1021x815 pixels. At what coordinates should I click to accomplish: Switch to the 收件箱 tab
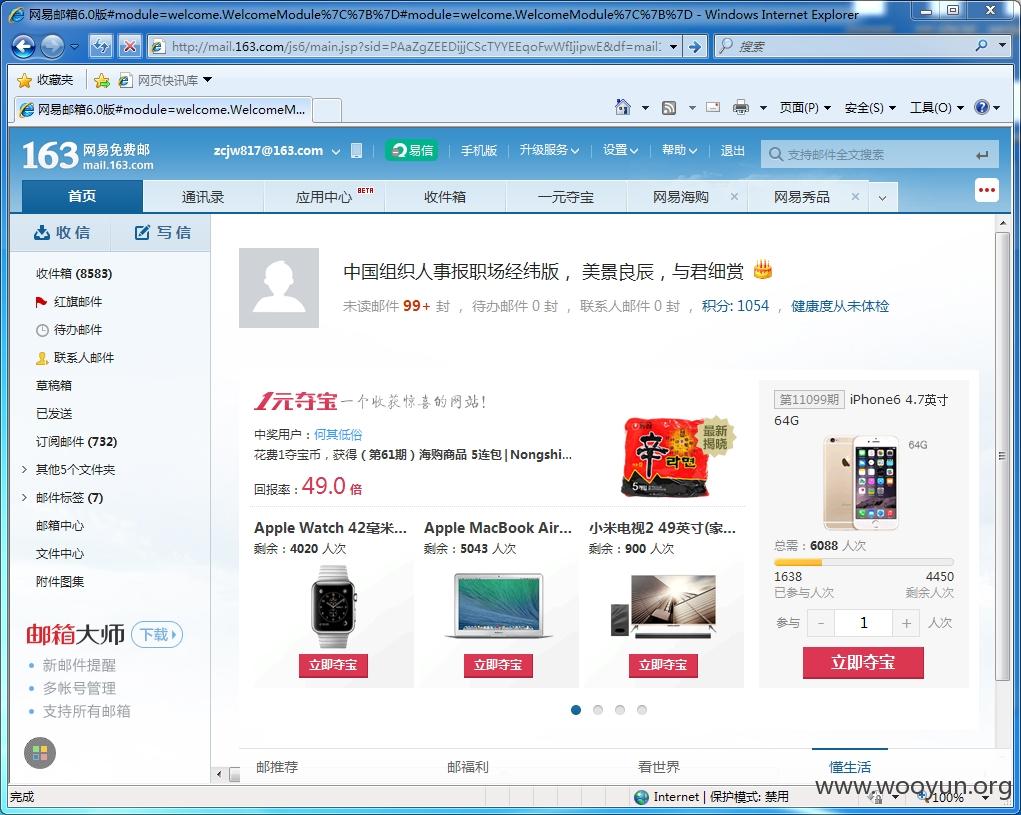(445, 197)
